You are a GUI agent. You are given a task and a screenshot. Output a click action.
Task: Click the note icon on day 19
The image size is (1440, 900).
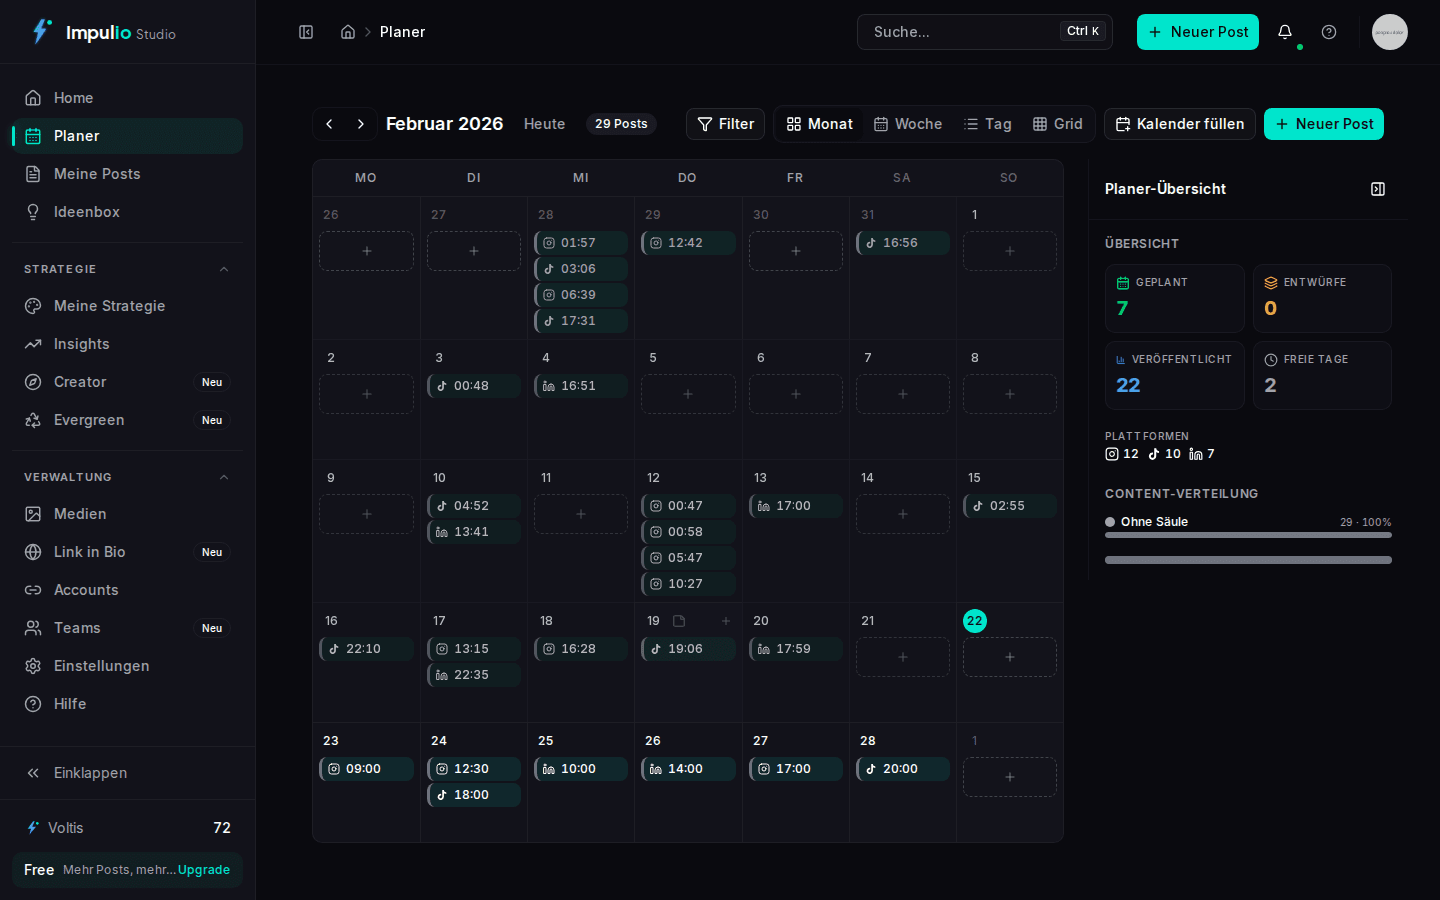coord(679,621)
